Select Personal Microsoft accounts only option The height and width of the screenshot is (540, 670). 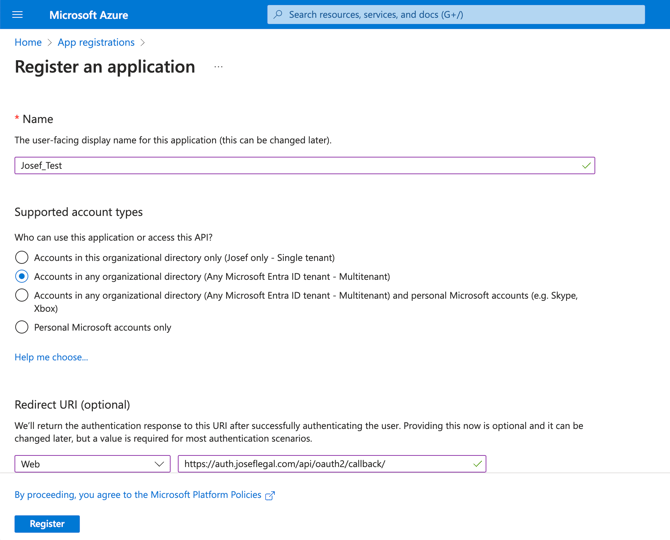(x=22, y=327)
